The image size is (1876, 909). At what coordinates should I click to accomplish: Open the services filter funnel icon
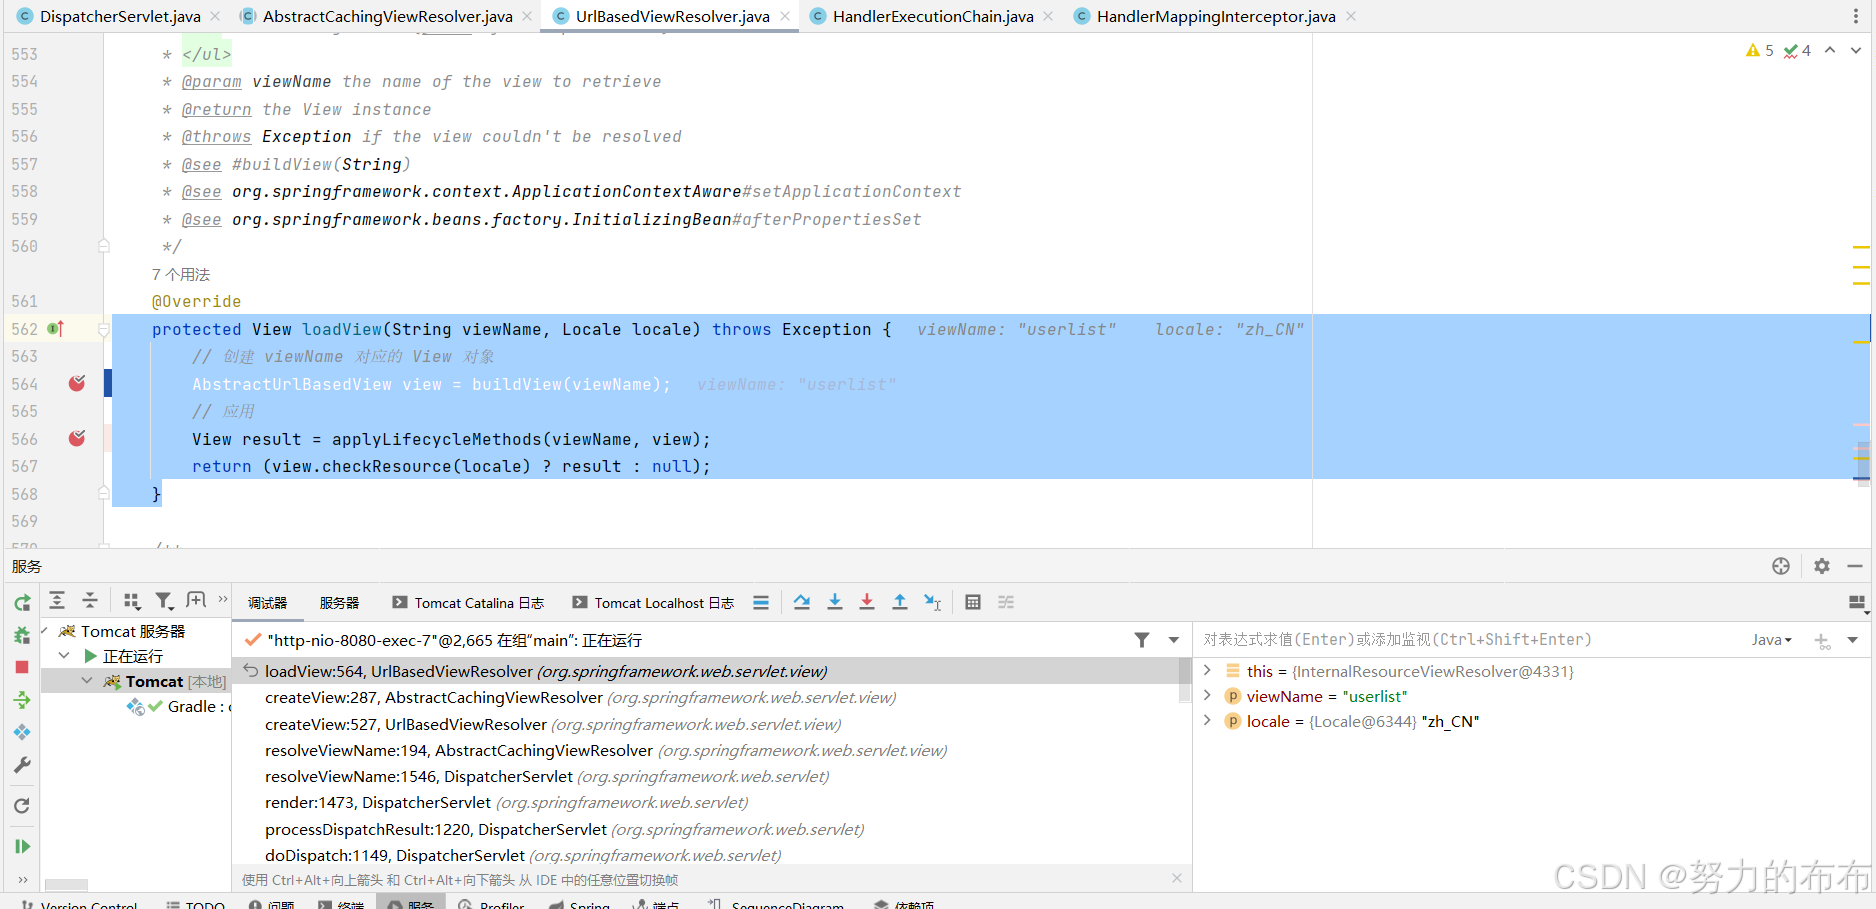[x=164, y=600]
